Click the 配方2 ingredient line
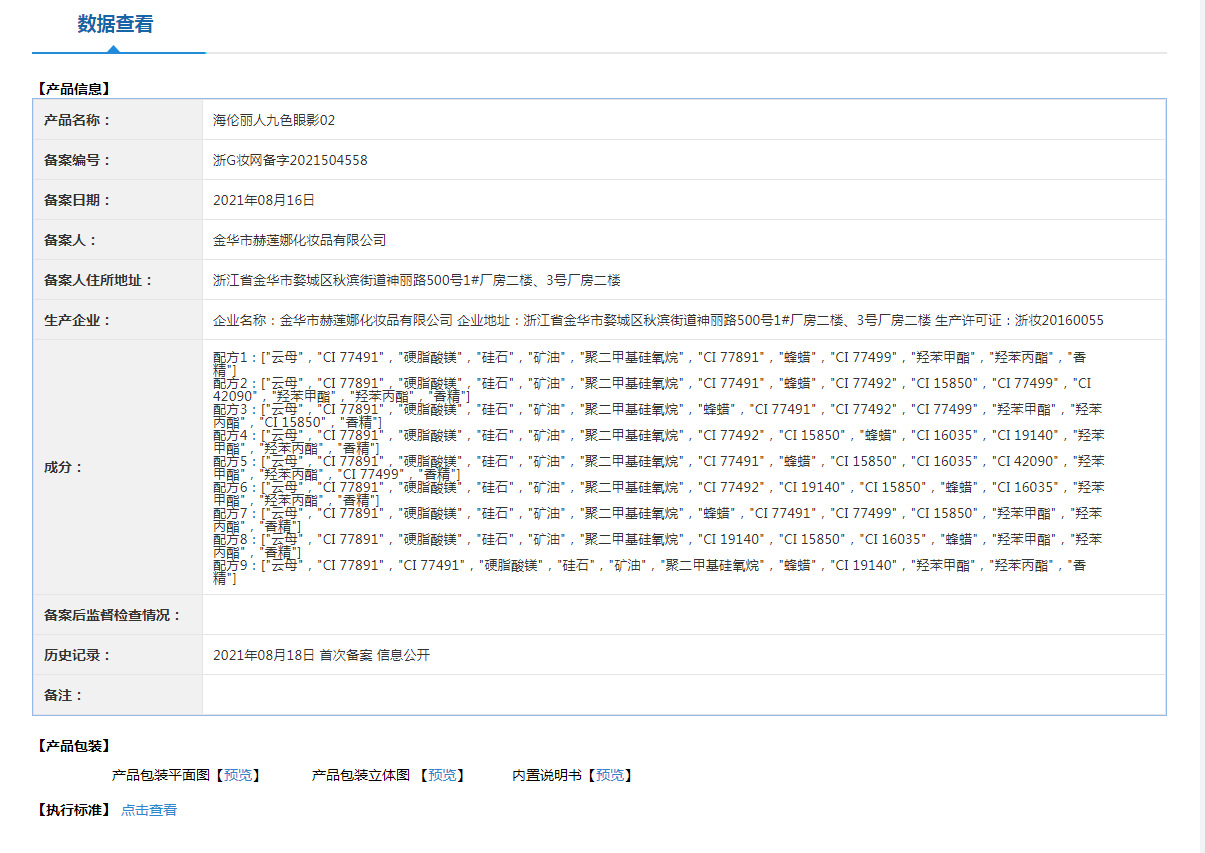The height and width of the screenshot is (853, 1205). pos(651,389)
